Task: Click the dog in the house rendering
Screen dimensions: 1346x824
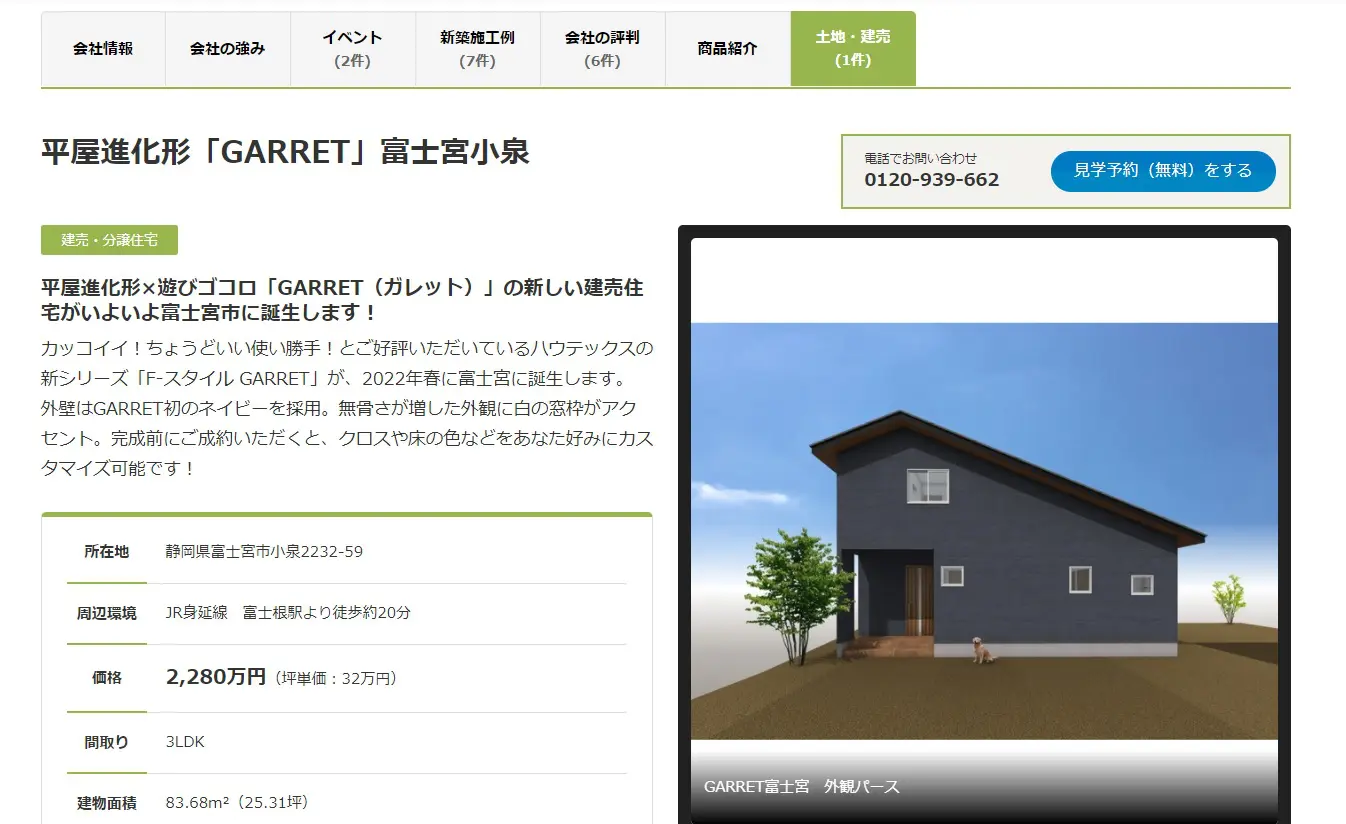Action: tap(982, 651)
